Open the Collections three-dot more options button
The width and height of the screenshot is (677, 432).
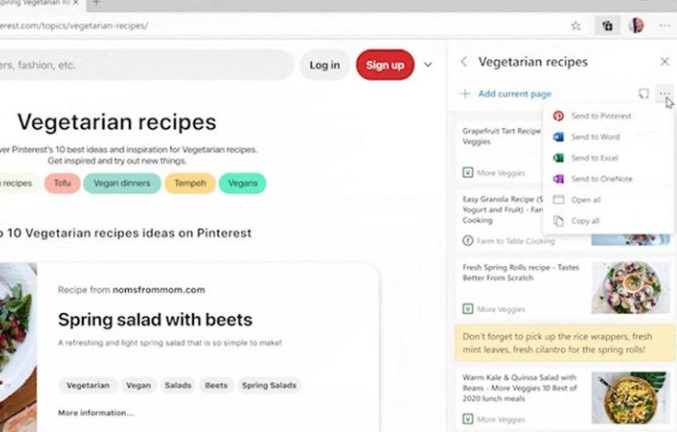click(x=665, y=94)
